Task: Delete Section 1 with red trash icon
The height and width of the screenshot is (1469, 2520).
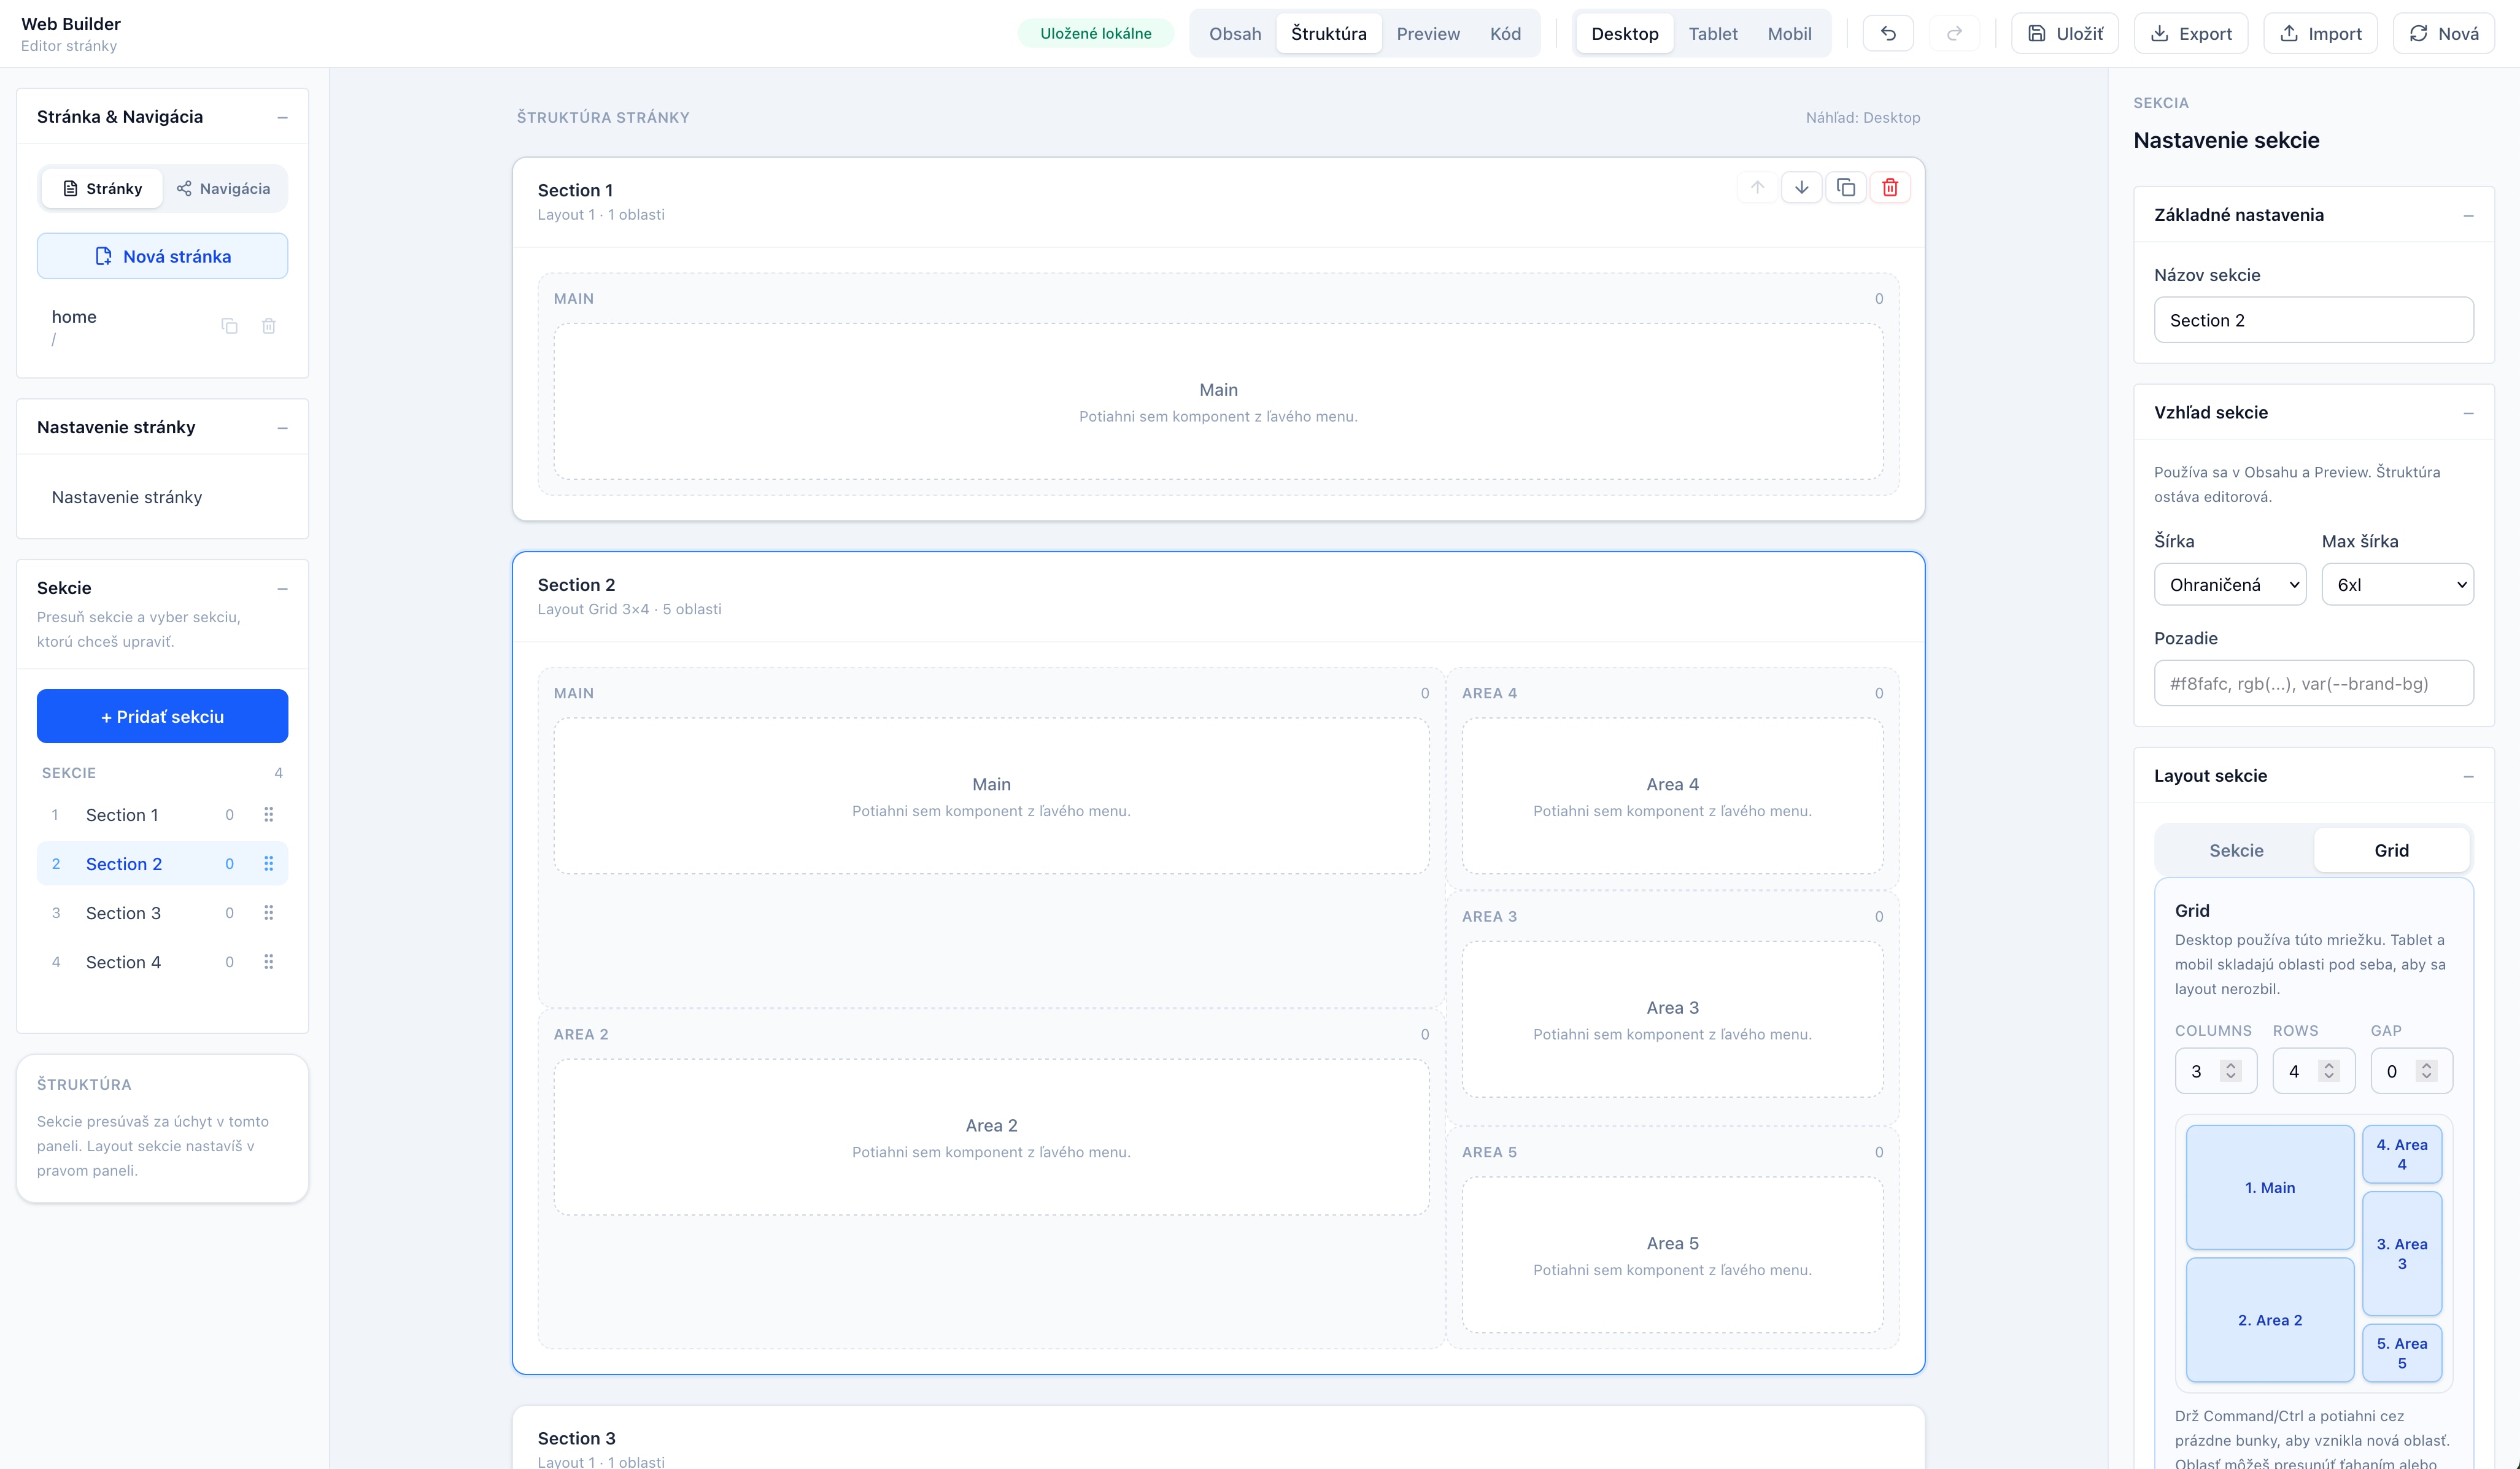Action: pos(1890,187)
